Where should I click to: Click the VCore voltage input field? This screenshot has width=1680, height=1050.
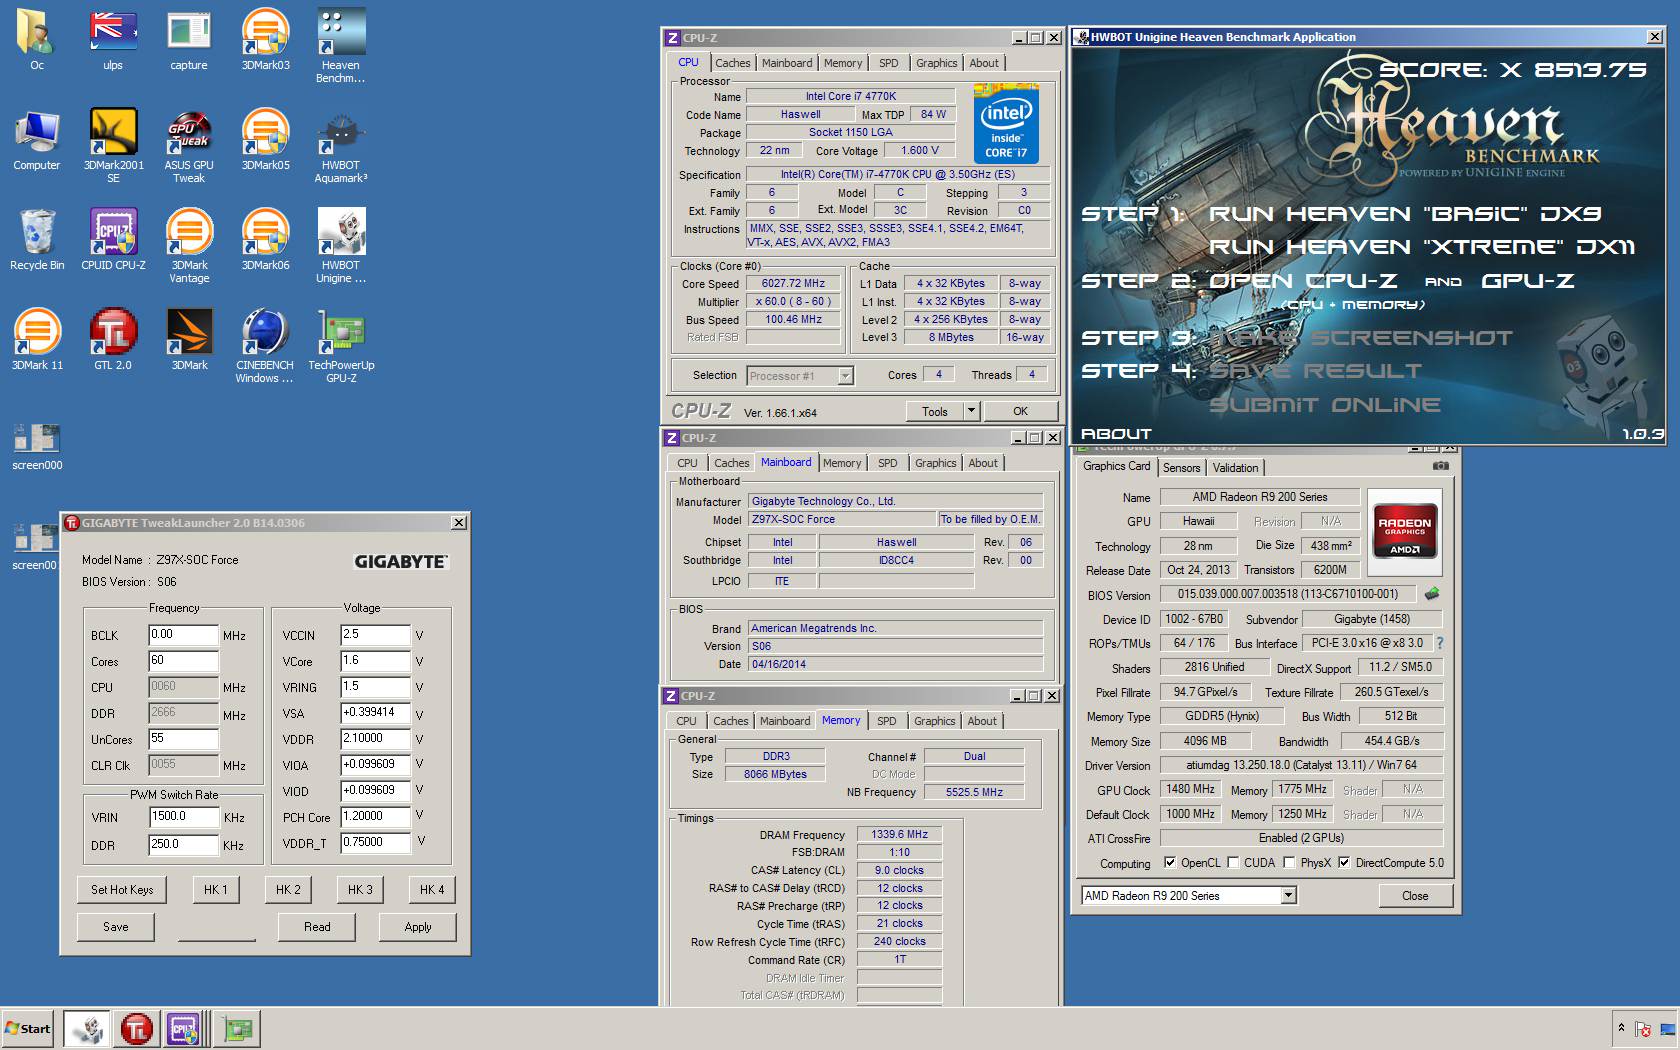pyautogui.click(x=376, y=661)
